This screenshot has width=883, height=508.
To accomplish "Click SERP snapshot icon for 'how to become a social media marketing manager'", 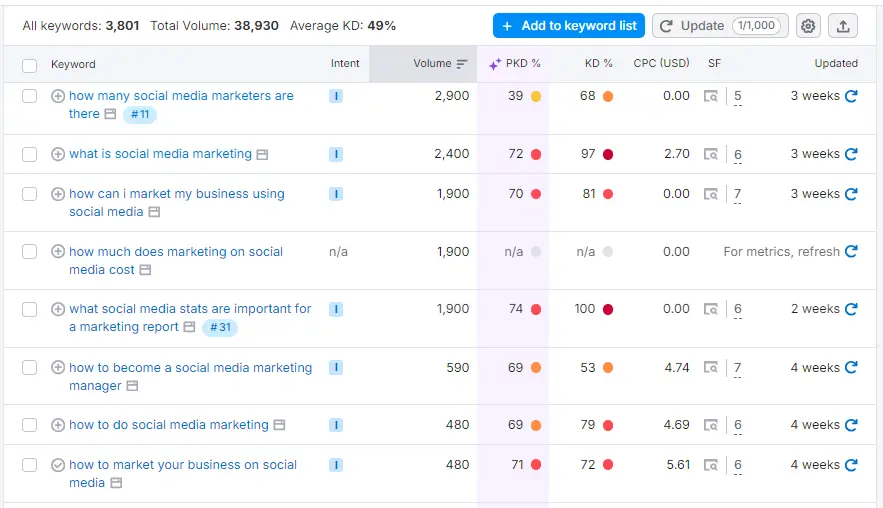I will [711, 368].
